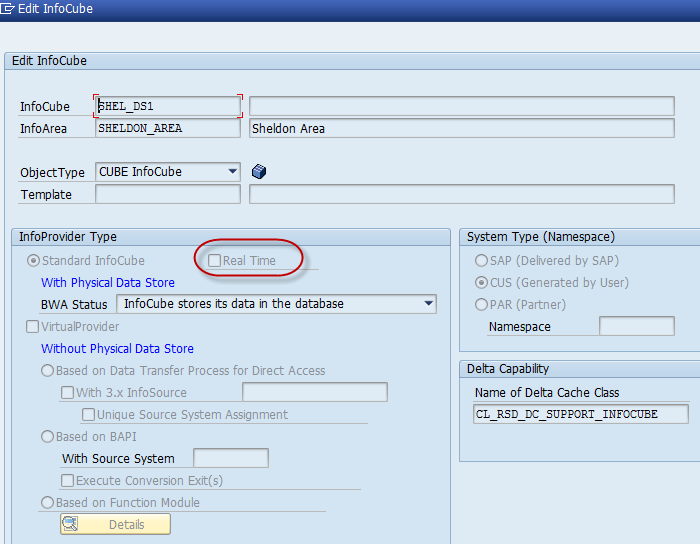This screenshot has width=700, height=544.
Task: Click the Delta Capability group header
Action: 508,369
